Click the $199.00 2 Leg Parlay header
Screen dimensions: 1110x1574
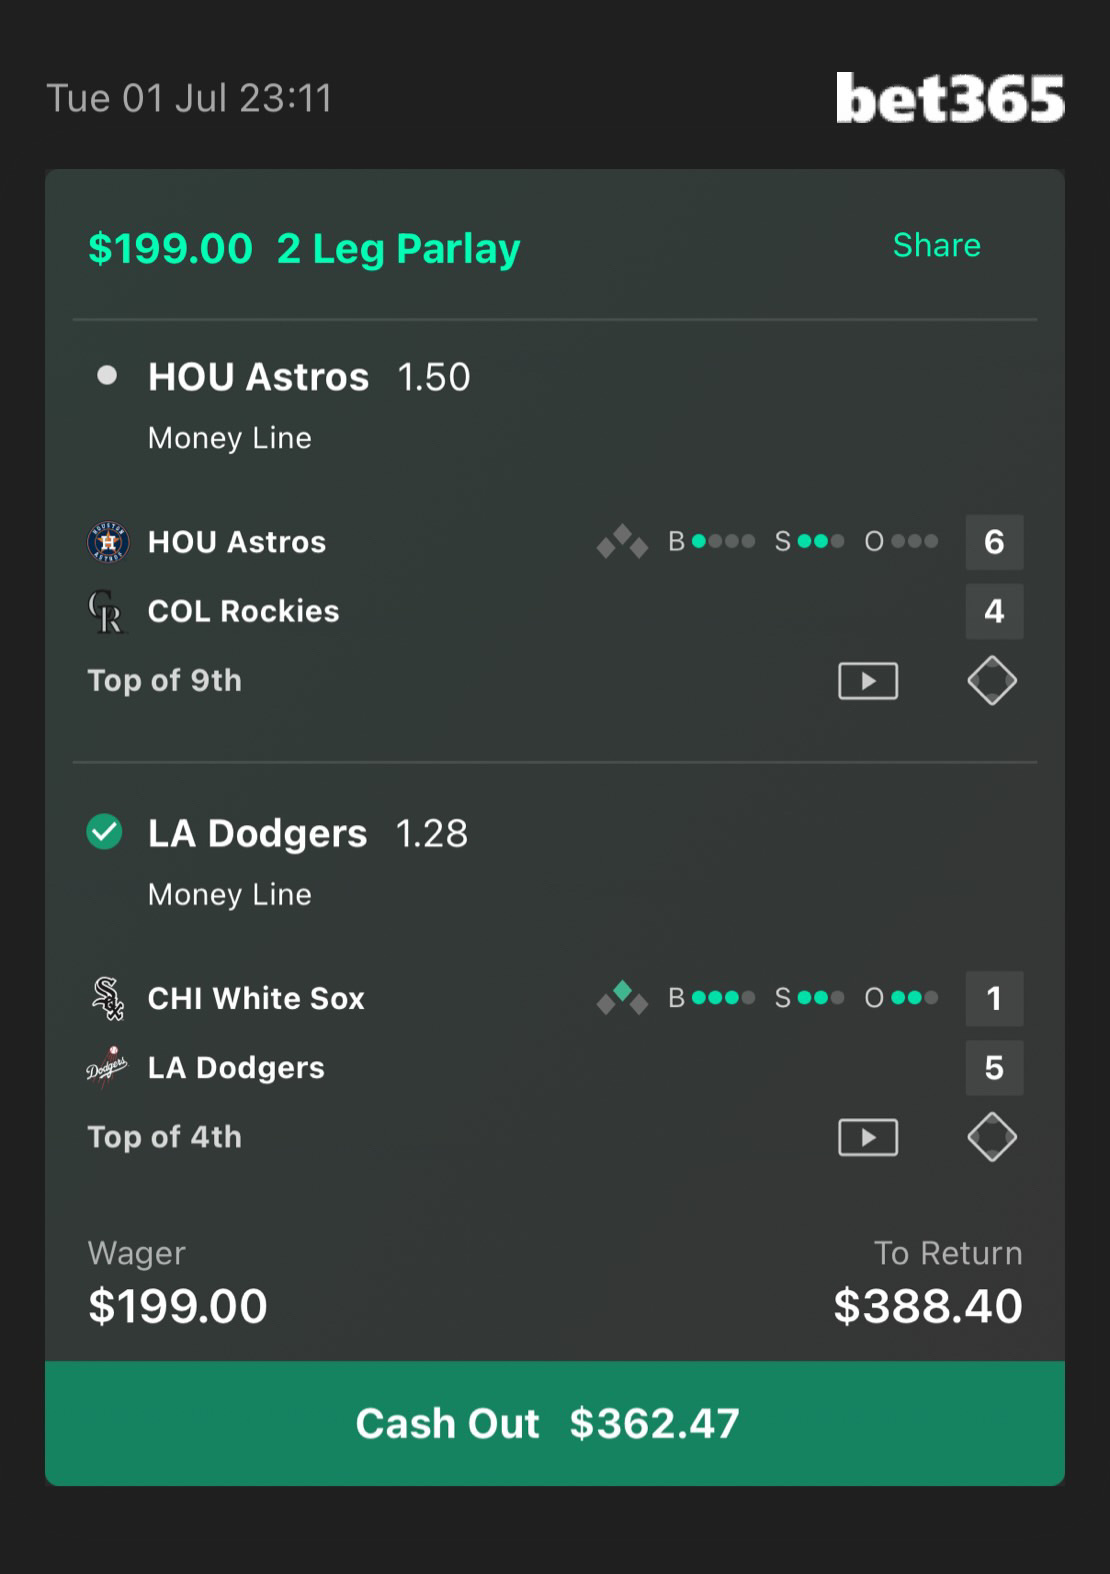304,248
